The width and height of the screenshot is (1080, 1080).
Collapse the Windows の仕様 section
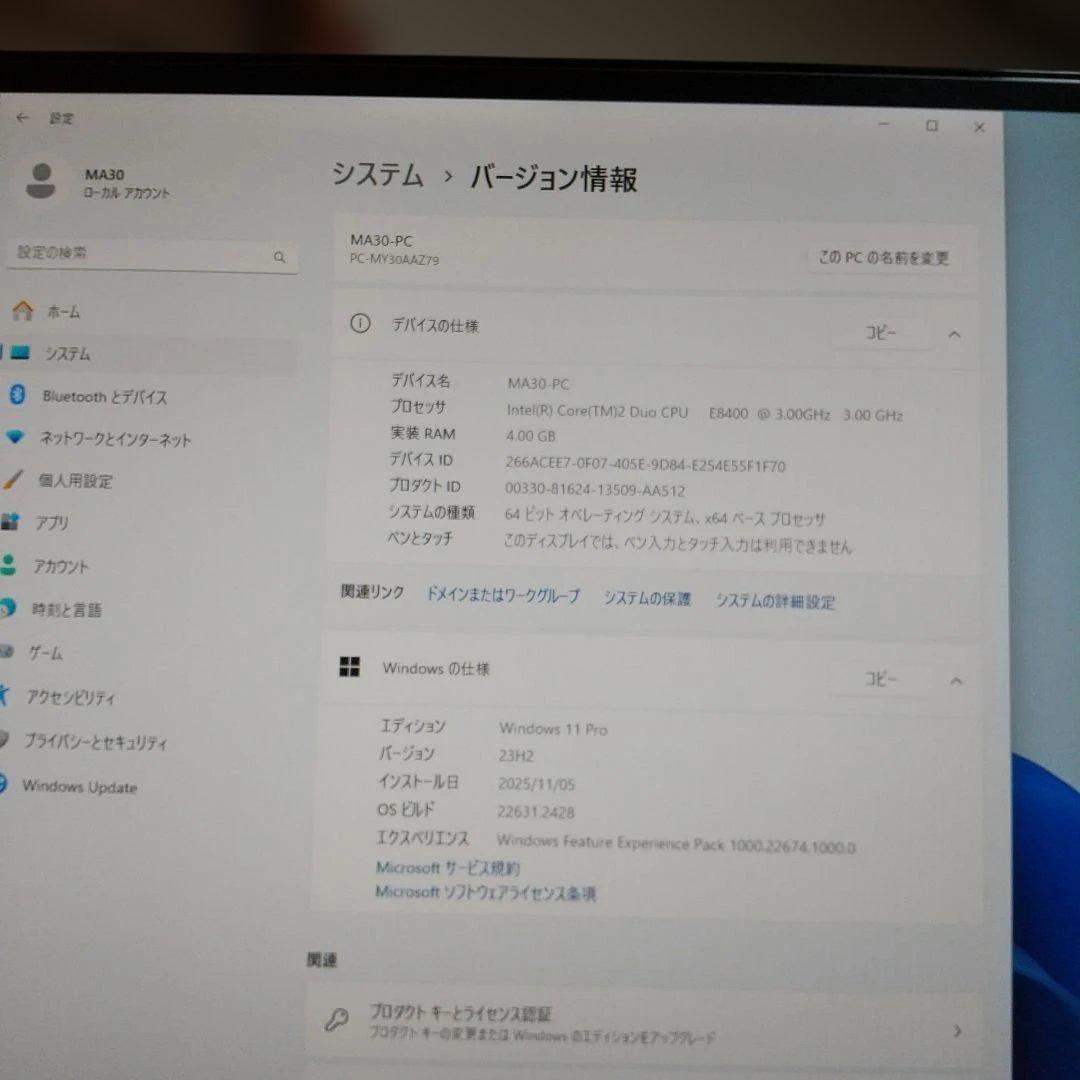tap(956, 681)
